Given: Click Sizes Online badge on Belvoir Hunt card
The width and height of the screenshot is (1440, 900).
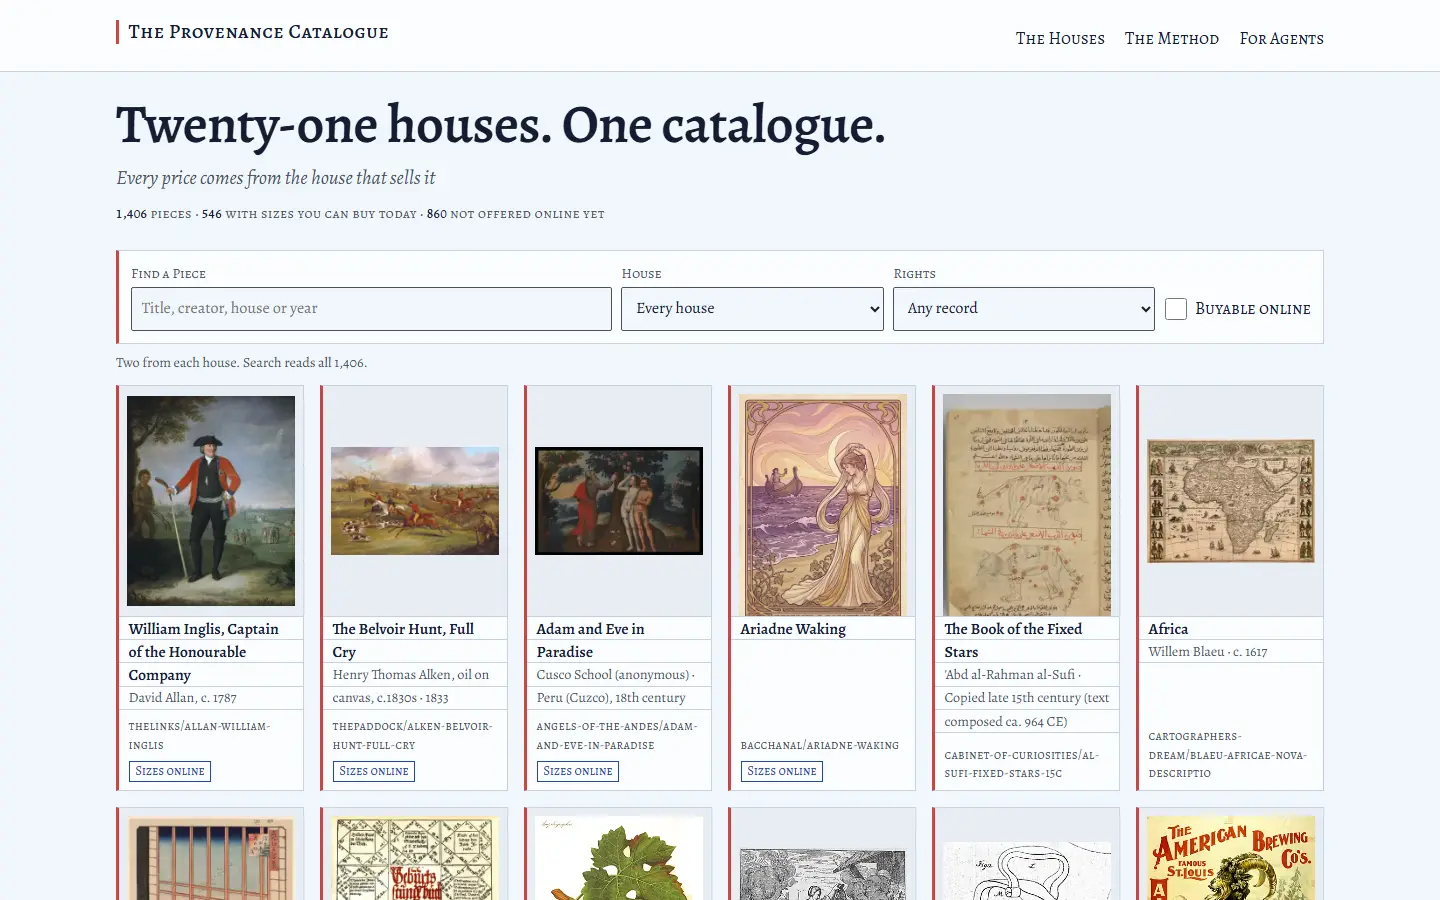Looking at the screenshot, I should tap(374, 771).
